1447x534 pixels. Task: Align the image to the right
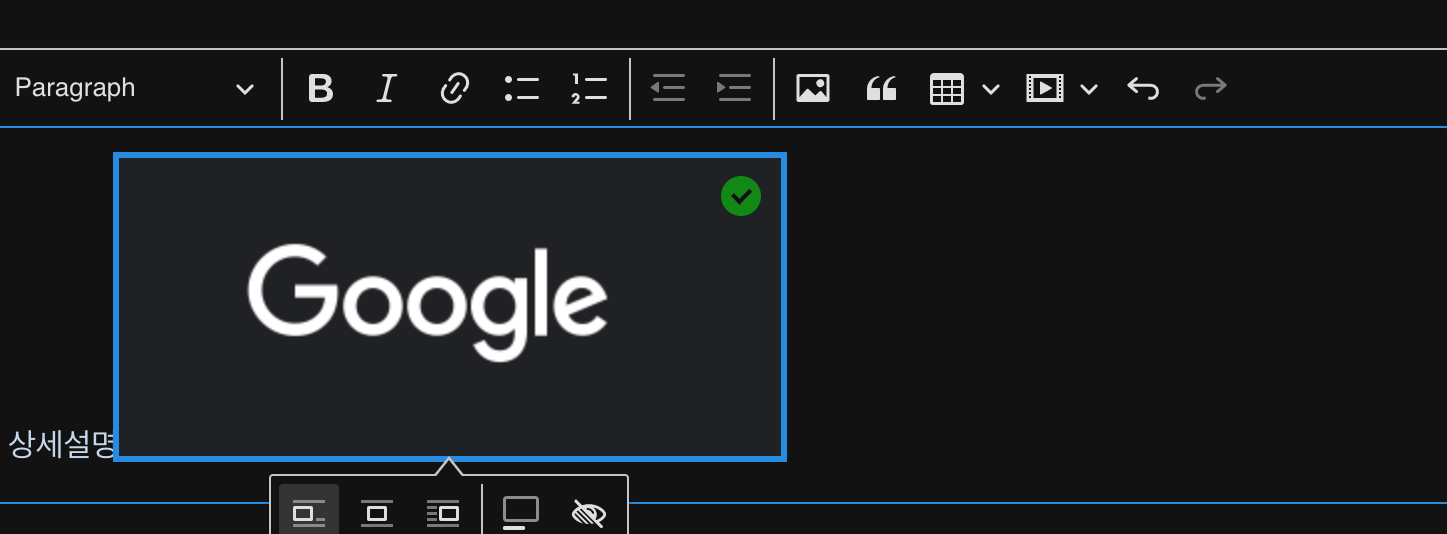443,512
